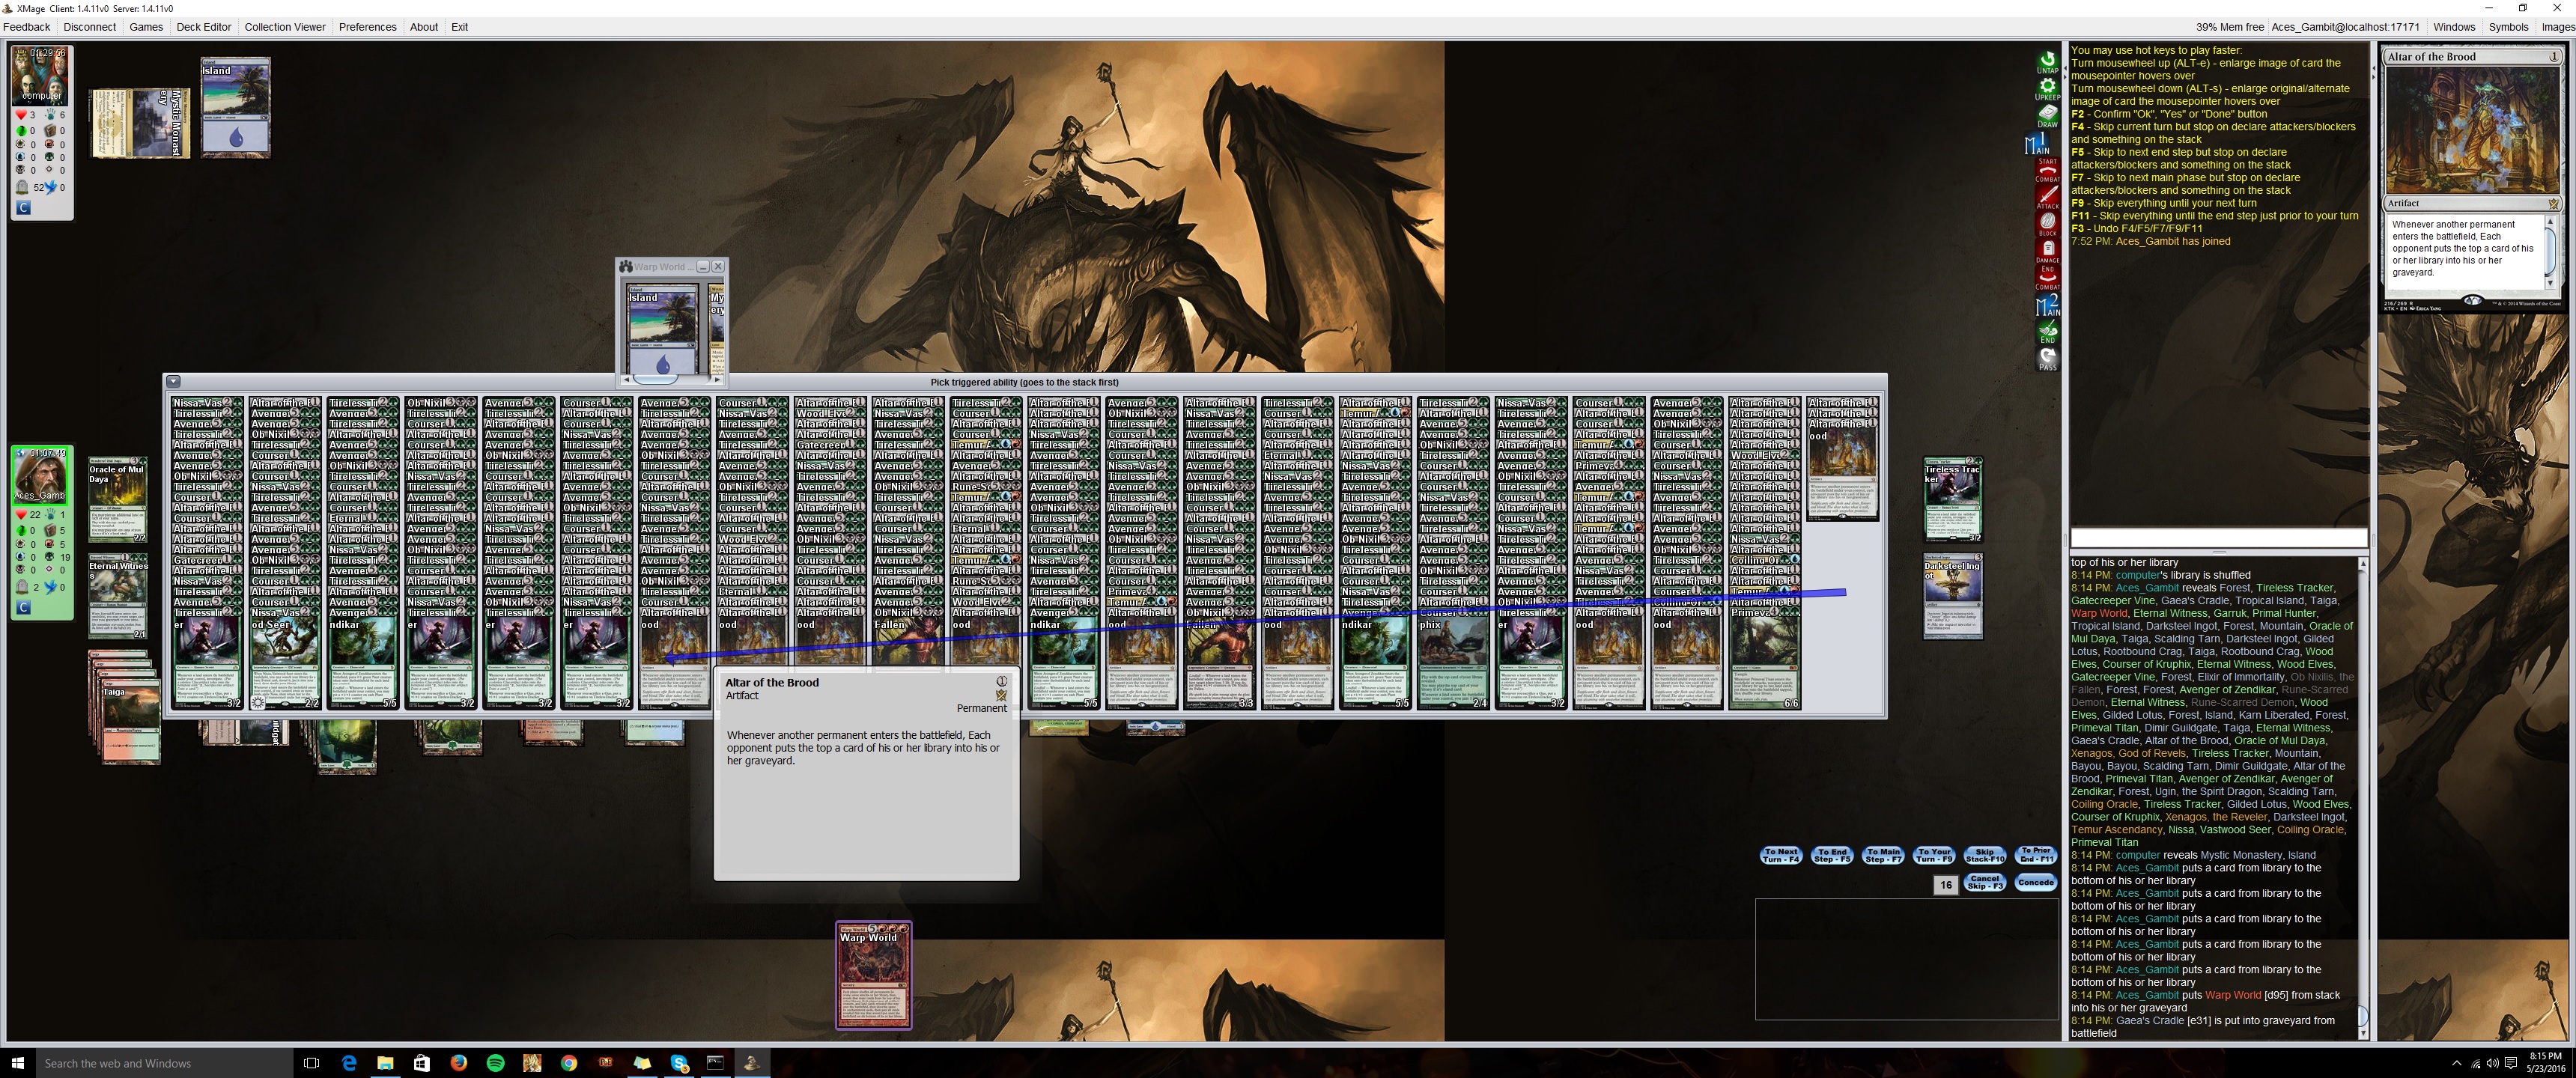Open the Deck Editor menu
Screen dimensions: 2576x1078
coord(203,27)
